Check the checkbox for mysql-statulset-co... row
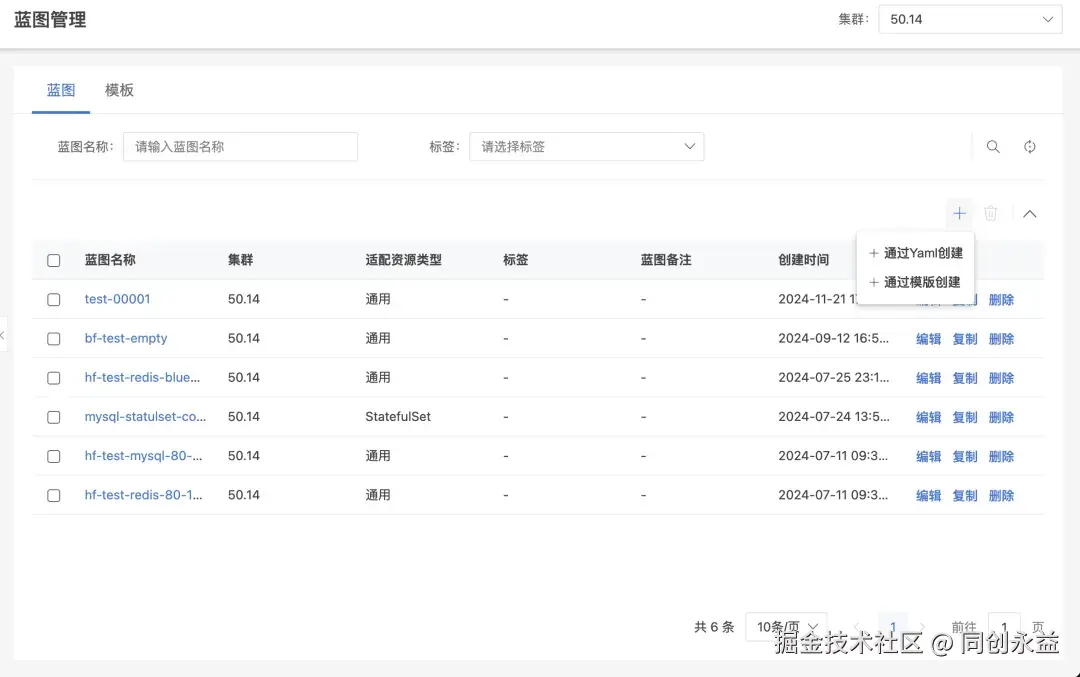 pos(53,417)
